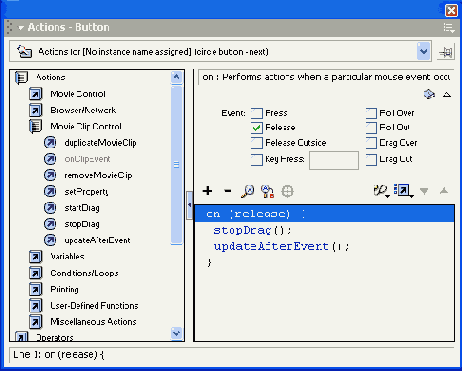
Task: Select the startDrag action in list
Action: pos(82,208)
